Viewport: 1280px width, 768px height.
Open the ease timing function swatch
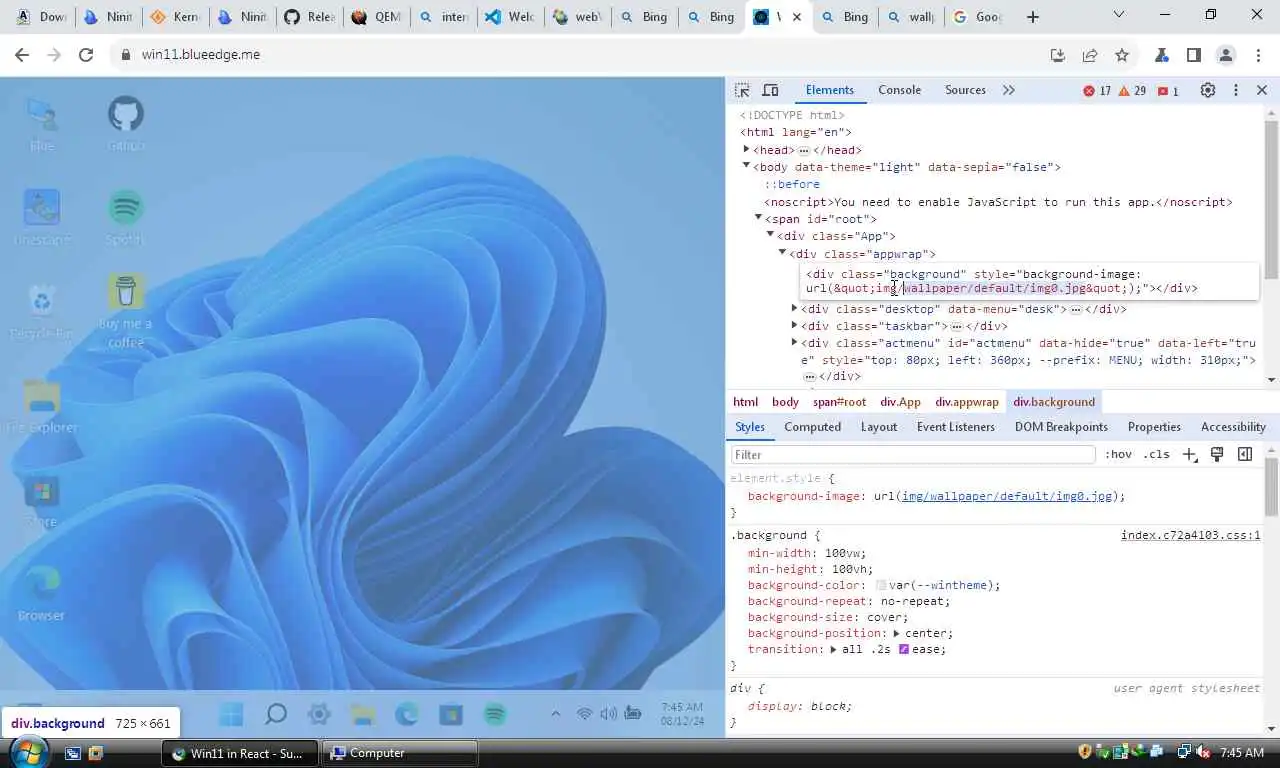[904, 649]
